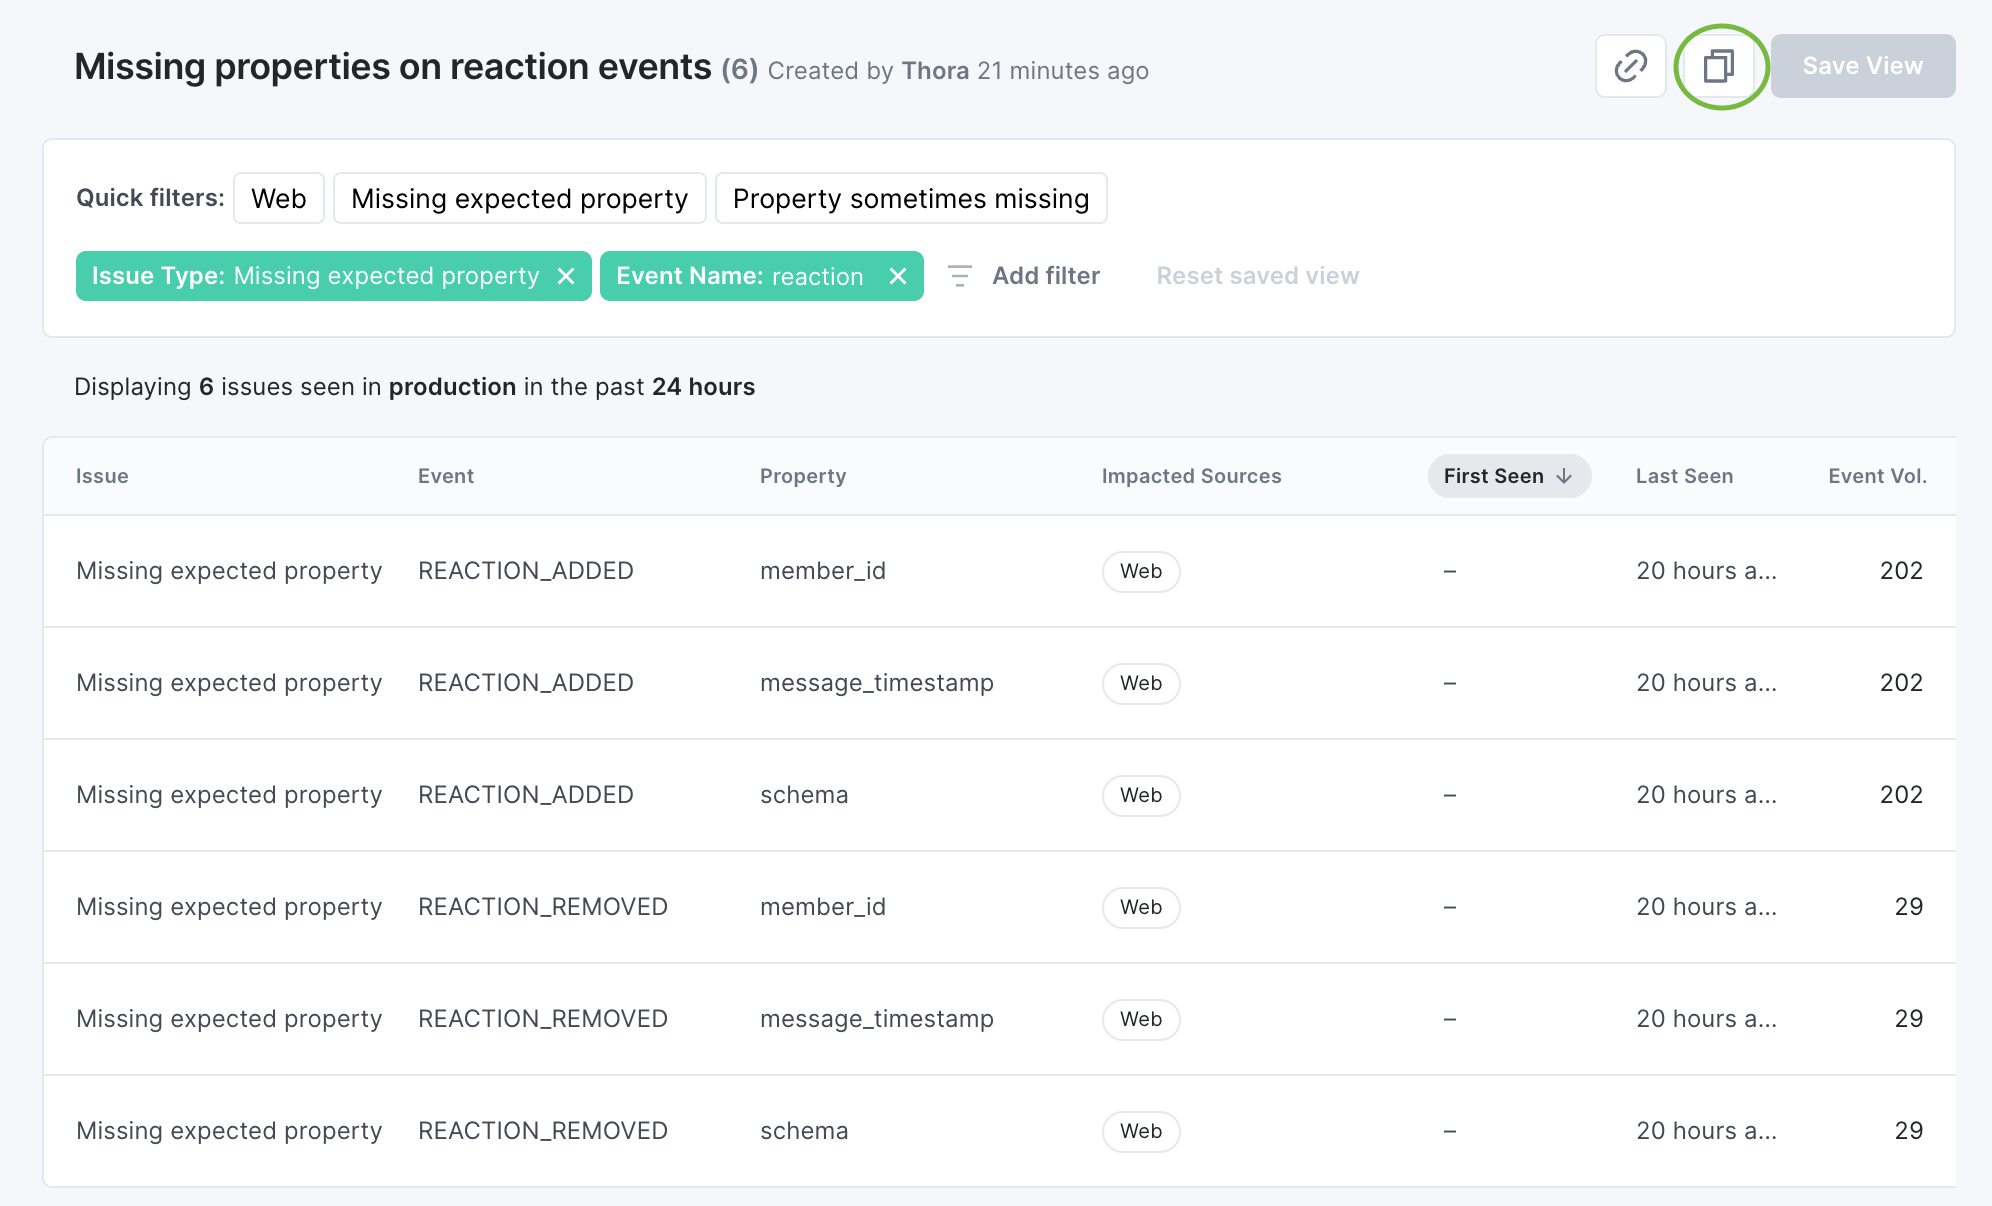Click Reset saved view link
The width and height of the screenshot is (1992, 1206).
[x=1257, y=276]
